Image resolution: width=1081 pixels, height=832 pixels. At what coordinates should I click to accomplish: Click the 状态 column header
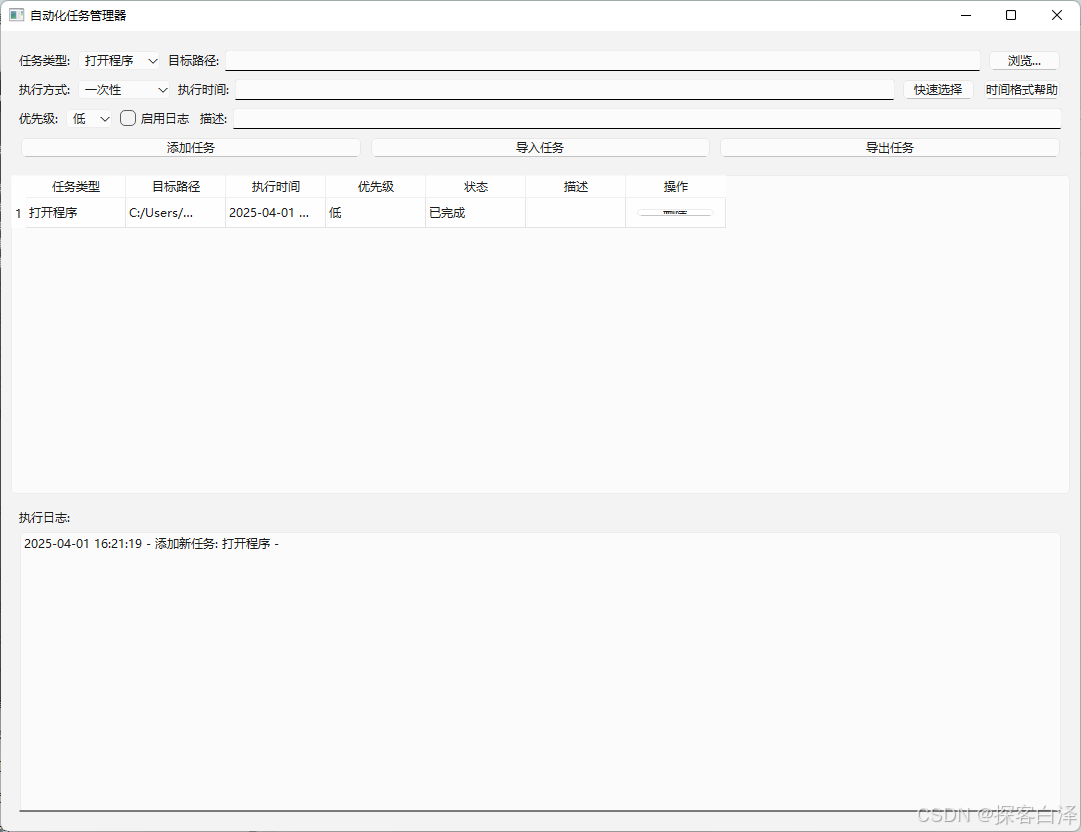tap(475, 185)
